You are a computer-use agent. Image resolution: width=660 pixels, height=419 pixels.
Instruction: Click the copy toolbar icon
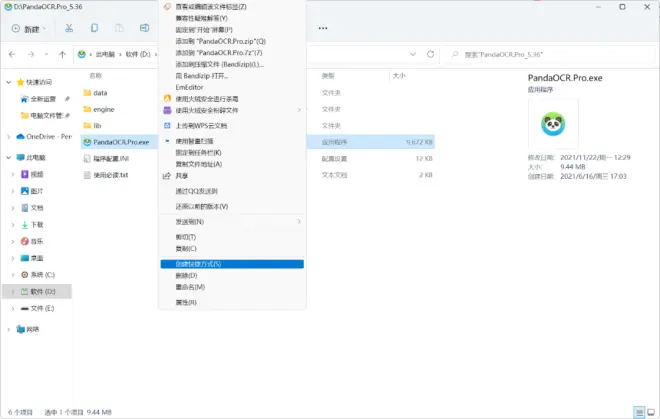click(x=94, y=28)
